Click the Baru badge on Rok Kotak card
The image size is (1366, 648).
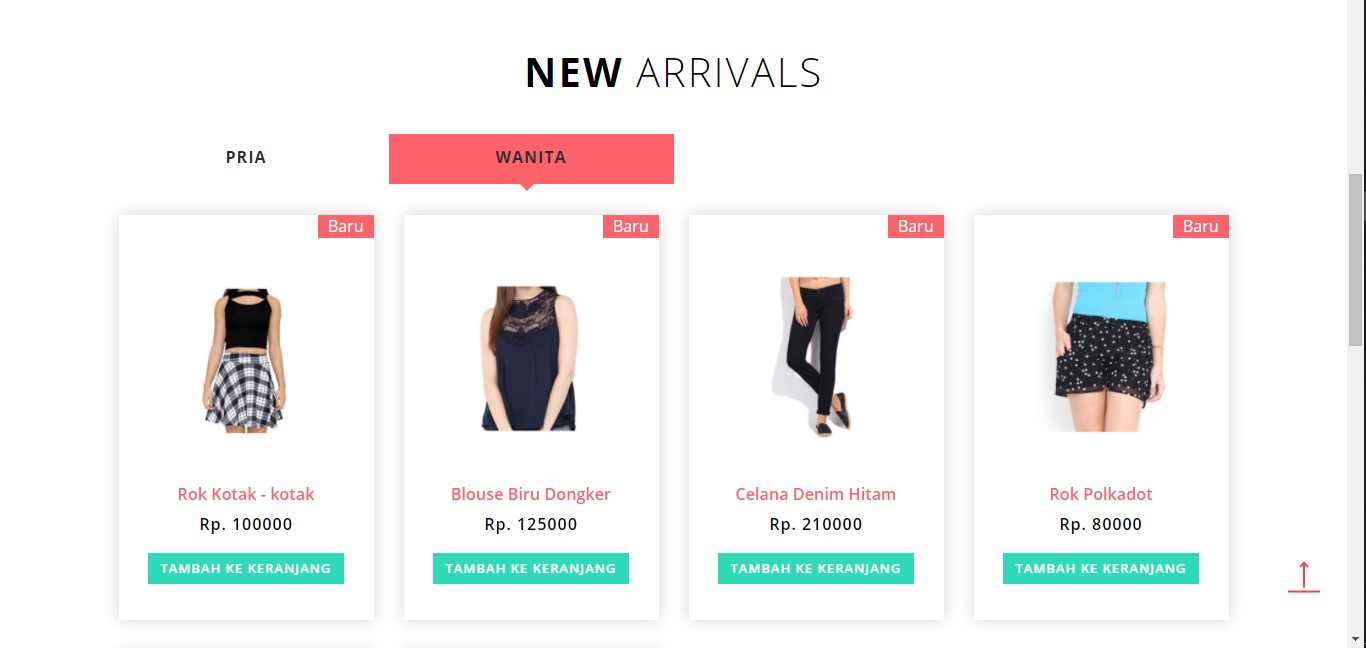[x=346, y=226]
